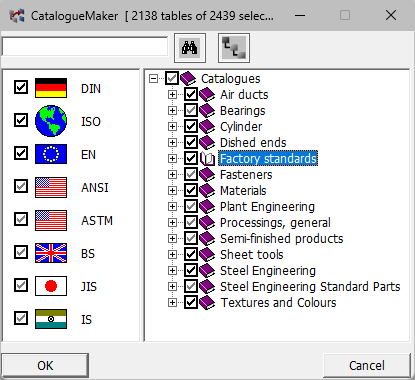Uncheck the DIN standard checkbox

coord(21,87)
